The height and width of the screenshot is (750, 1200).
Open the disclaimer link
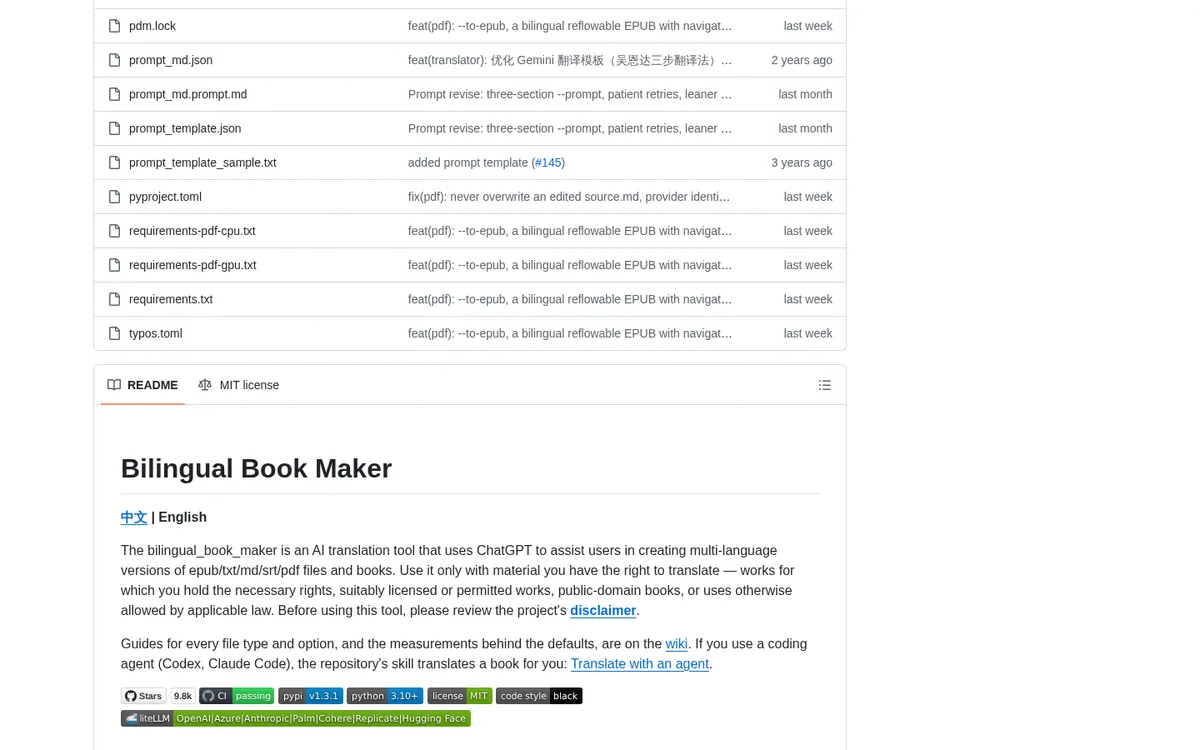(x=603, y=610)
